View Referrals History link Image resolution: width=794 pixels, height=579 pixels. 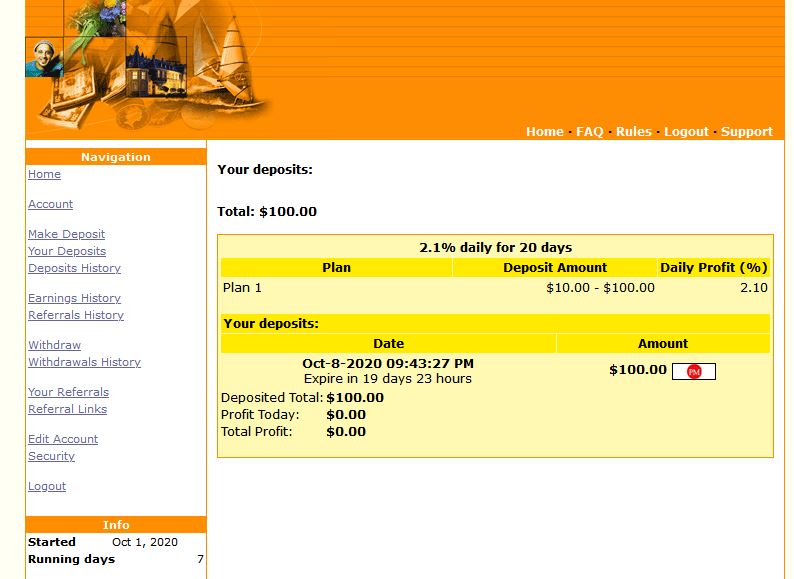point(76,315)
